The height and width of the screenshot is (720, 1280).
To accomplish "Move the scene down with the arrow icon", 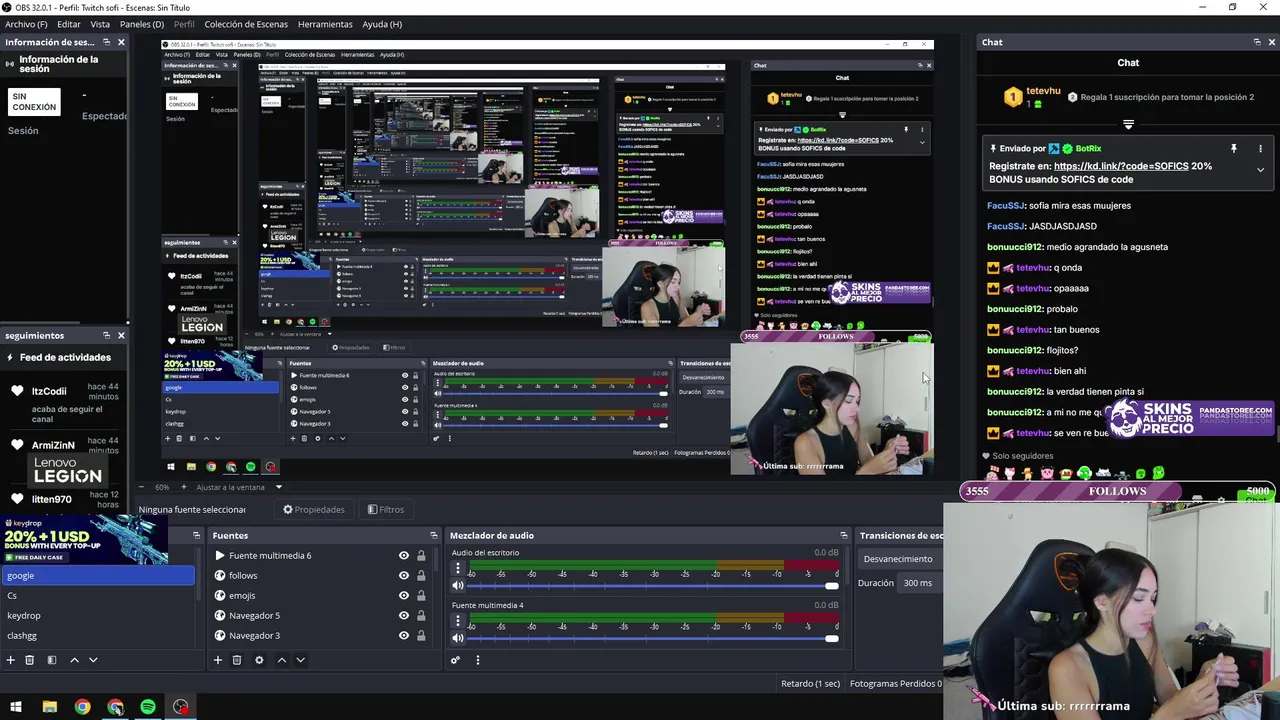I will 93,660.
